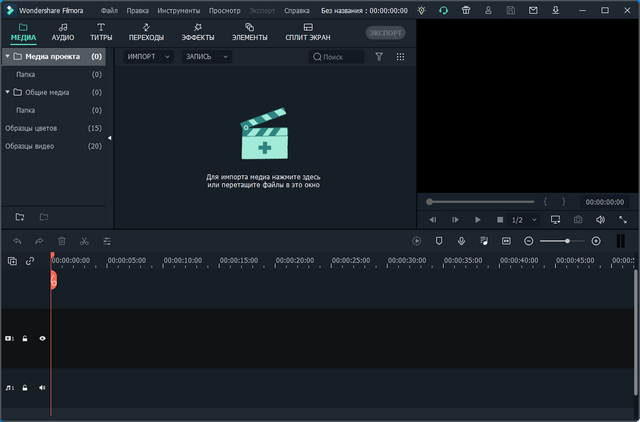Viewport: 640px width, 422px height.
Task: Open the support headset icon in title bar
Action: 443,10
